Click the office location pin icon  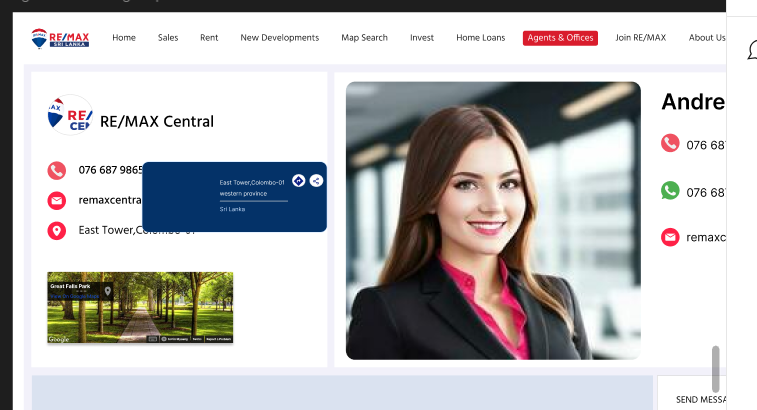click(x=56, y=230)
